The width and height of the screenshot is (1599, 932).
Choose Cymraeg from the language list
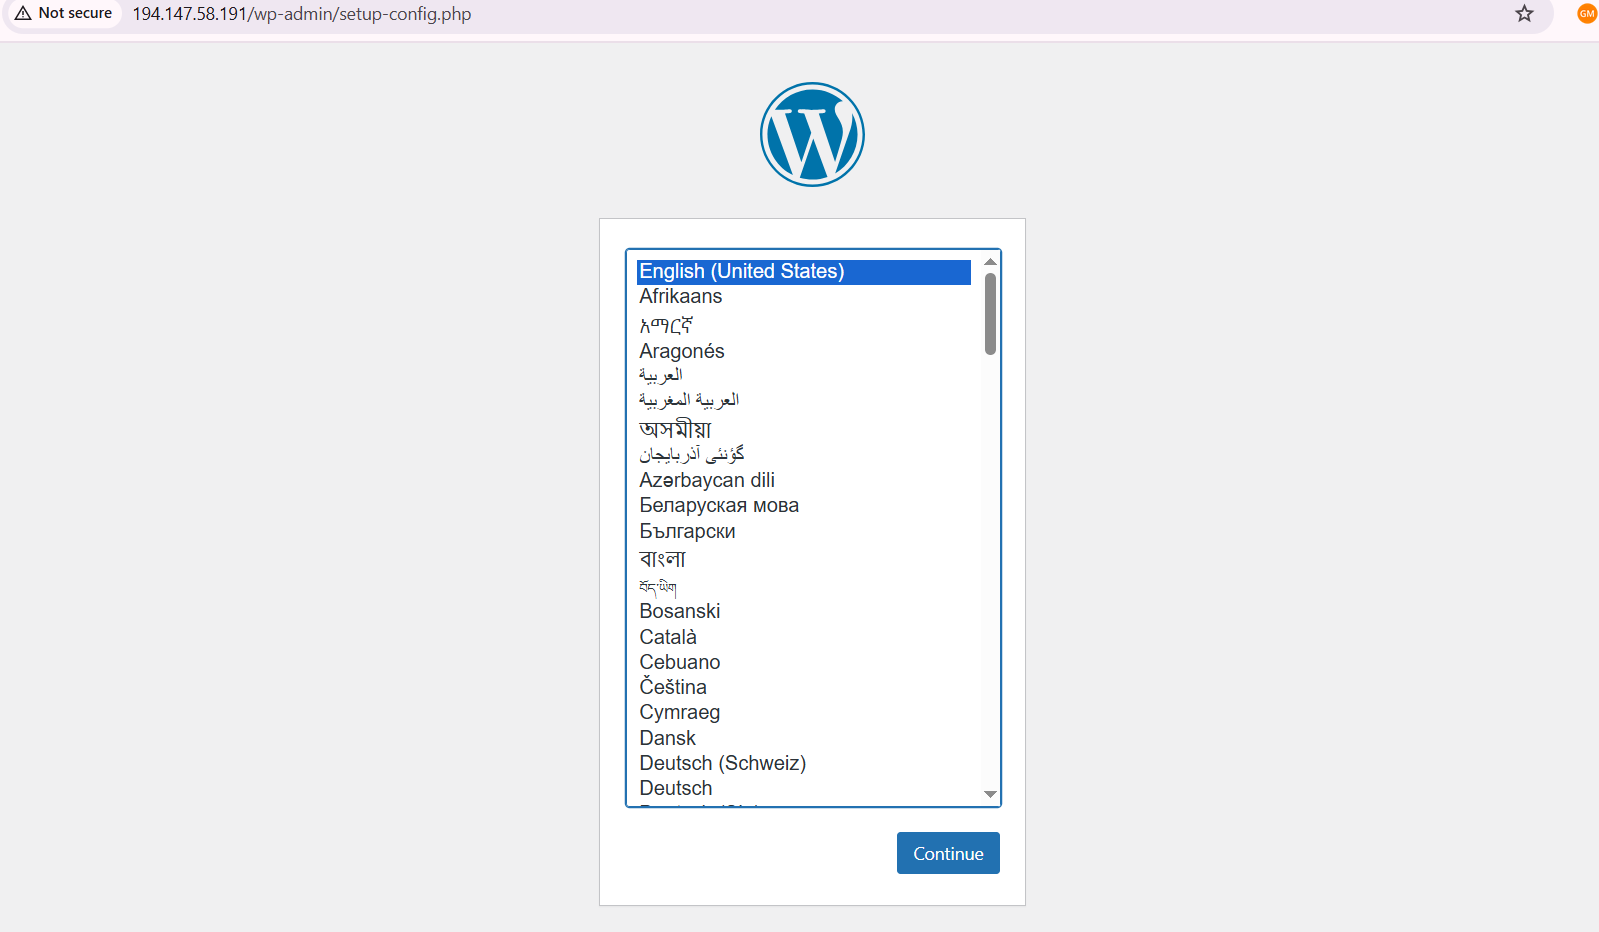(804, 713)
